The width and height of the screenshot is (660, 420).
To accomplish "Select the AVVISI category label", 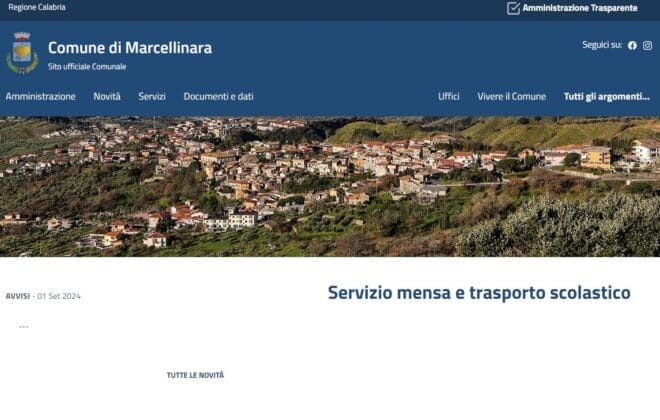I will point(17,296).
